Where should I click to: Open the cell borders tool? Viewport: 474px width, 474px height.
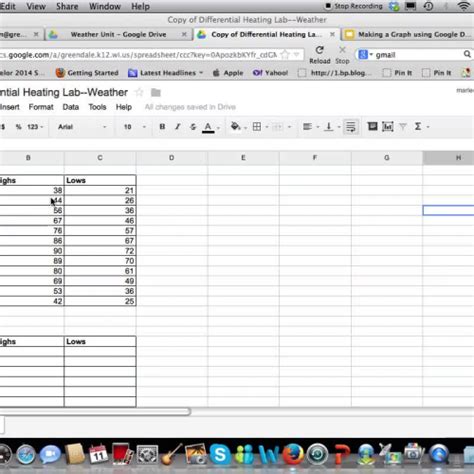pyautogui.click(x=257, y=127)
